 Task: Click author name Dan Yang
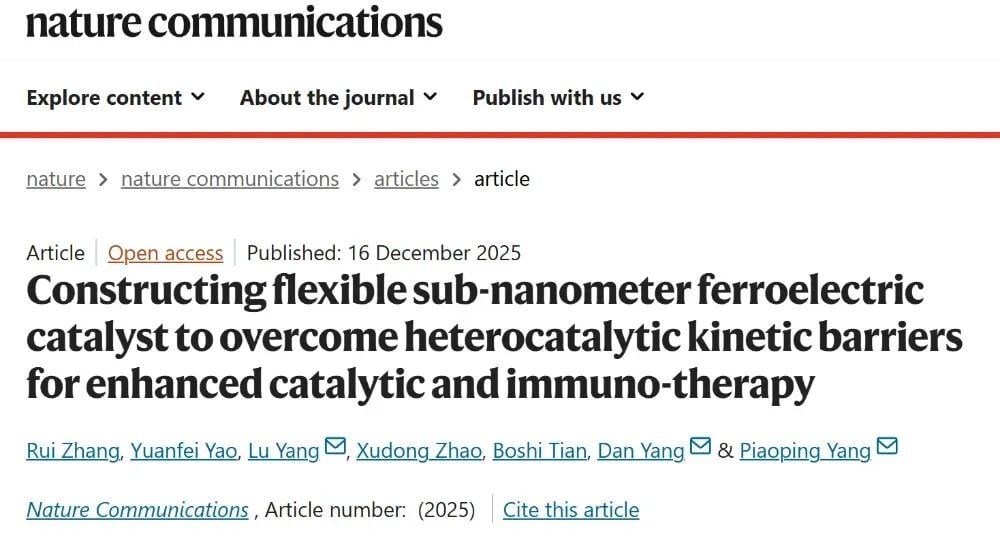tap(641, 451)
